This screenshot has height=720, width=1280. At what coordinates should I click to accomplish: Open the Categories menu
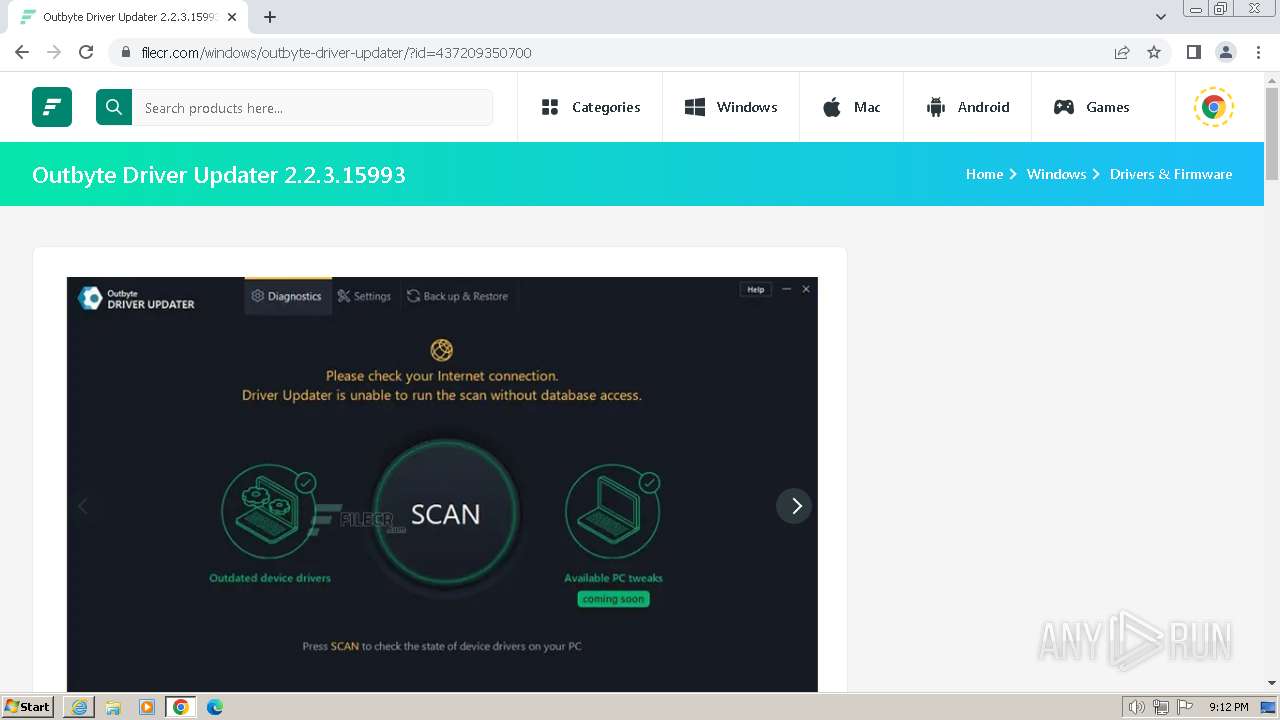[590, 107]
